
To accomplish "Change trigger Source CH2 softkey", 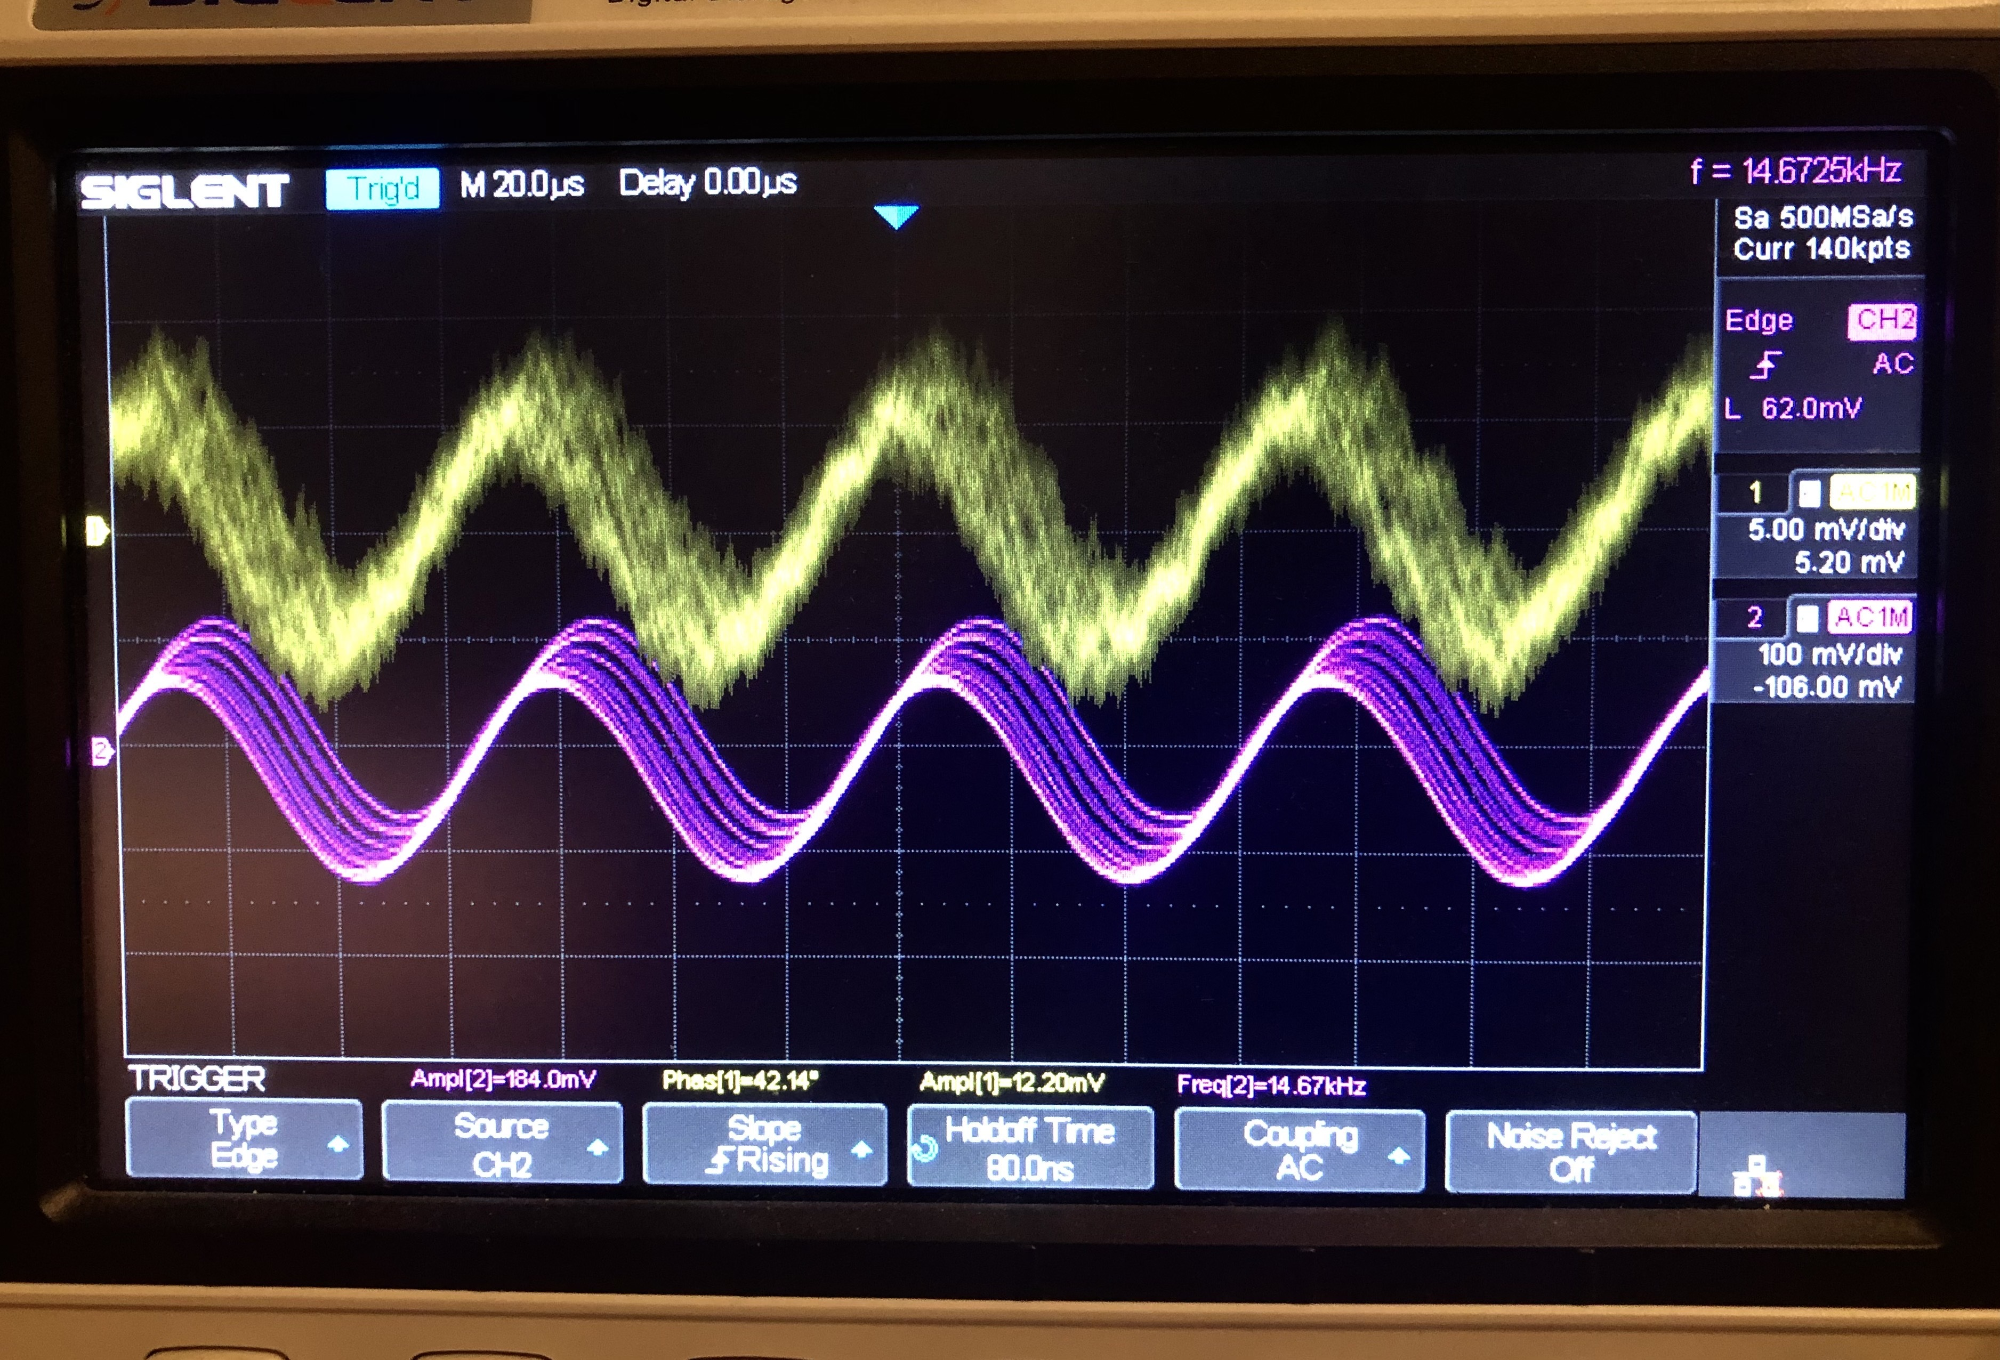I will (x=501, y=1143).
